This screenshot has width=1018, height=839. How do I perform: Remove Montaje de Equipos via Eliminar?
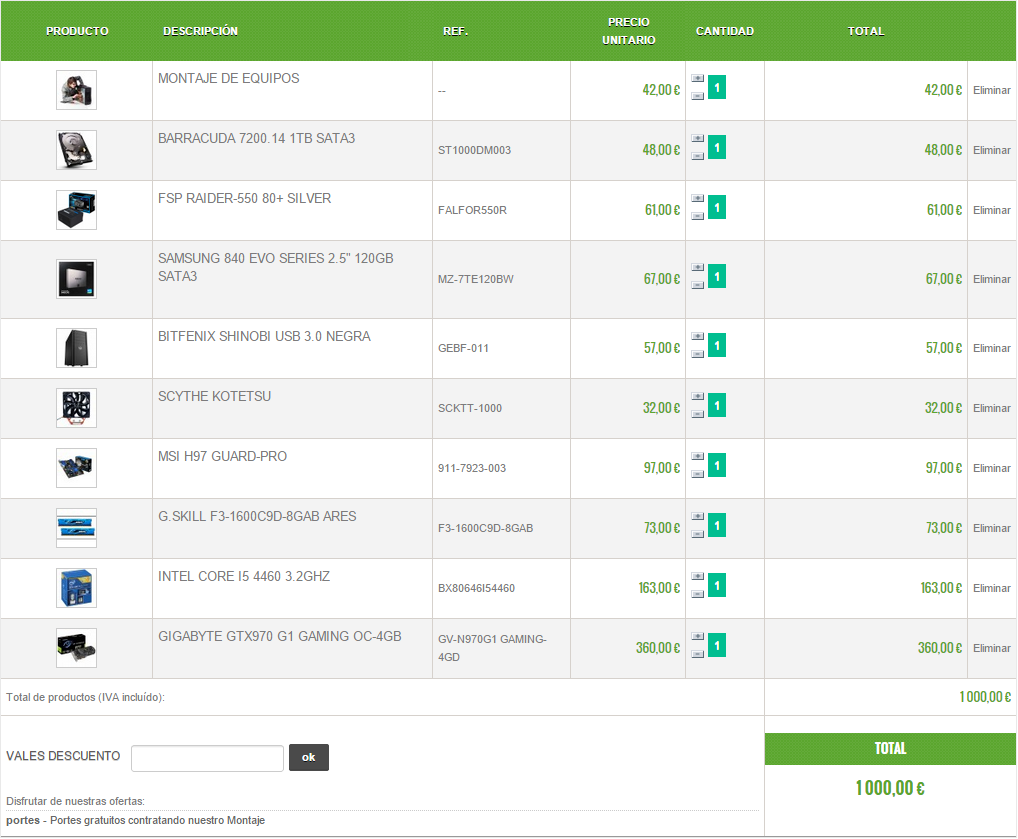(x=991, y=90)
